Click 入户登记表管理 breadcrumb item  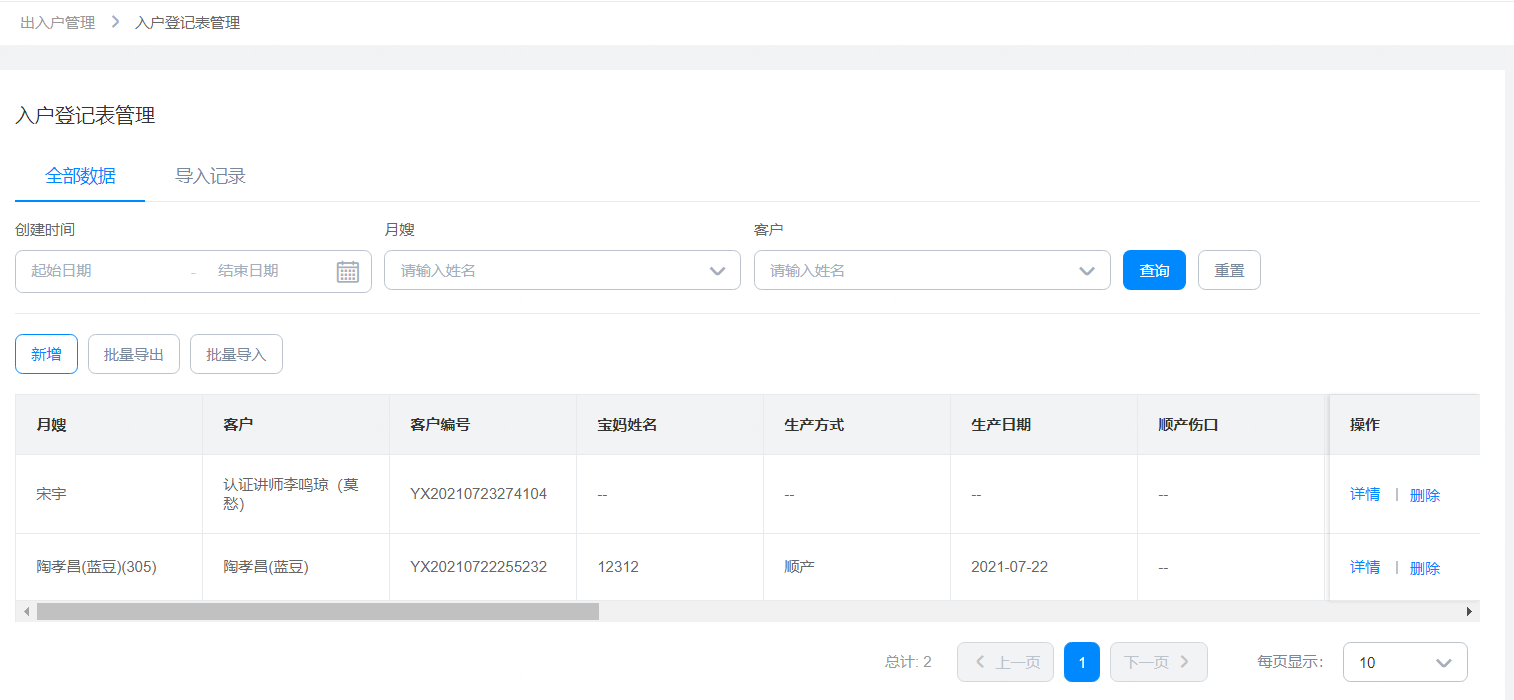click(188, 22)
